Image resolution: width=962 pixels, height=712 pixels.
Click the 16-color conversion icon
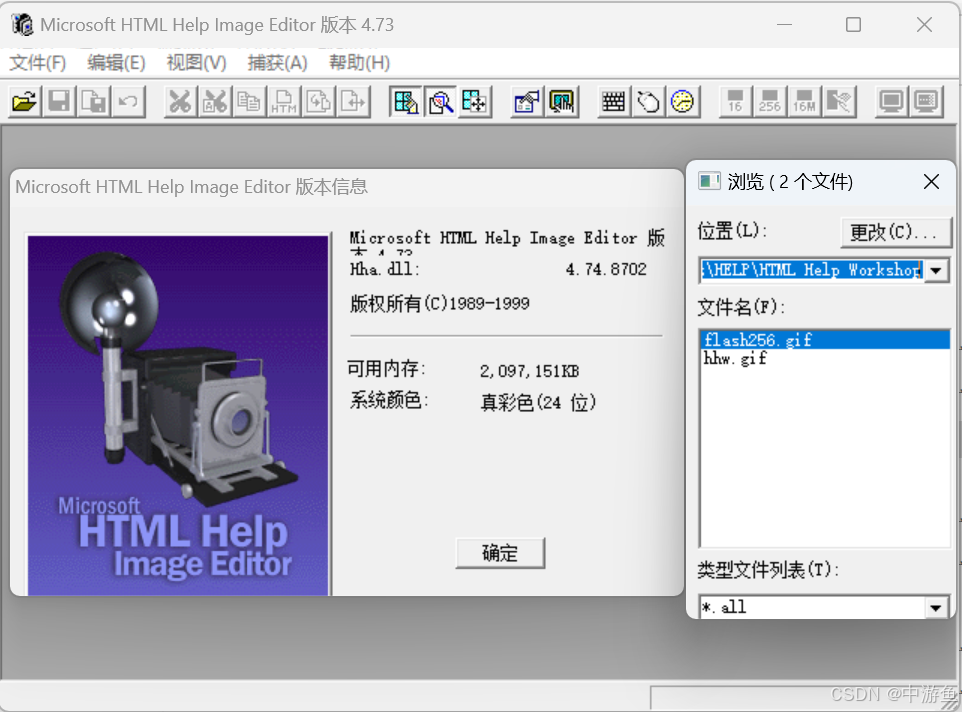tap(735, 101)
